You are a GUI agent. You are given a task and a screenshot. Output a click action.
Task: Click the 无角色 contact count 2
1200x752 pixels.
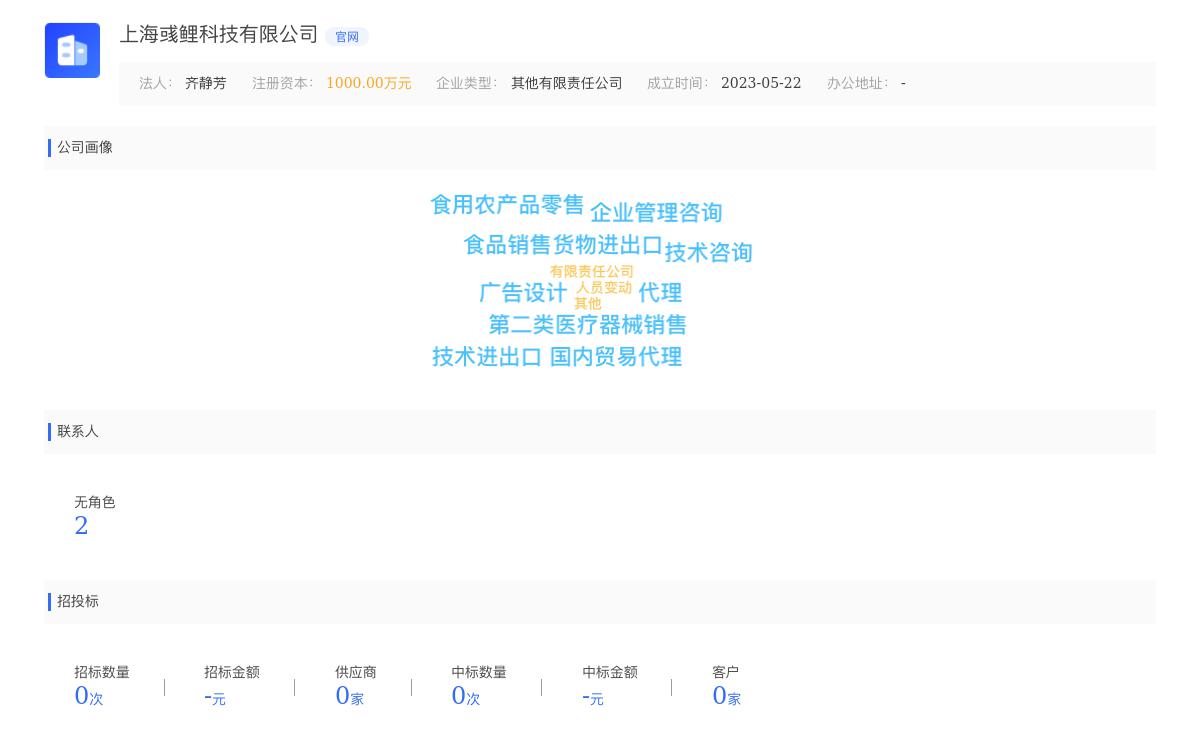(x=82, y=526)
